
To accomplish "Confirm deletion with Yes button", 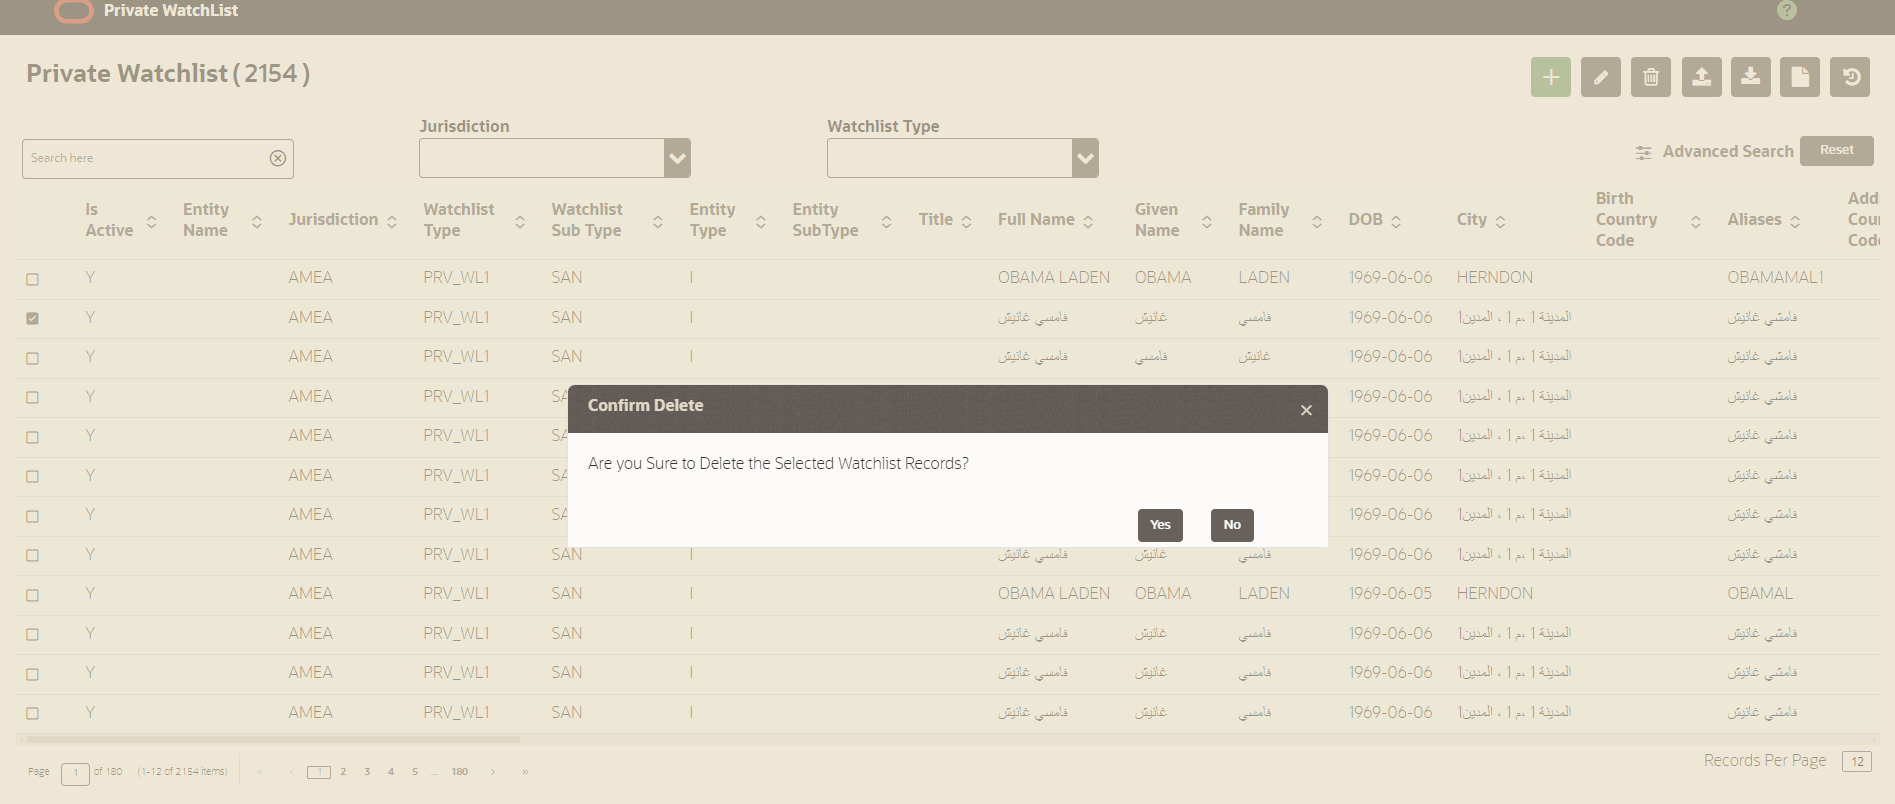I will [1160, 525].
